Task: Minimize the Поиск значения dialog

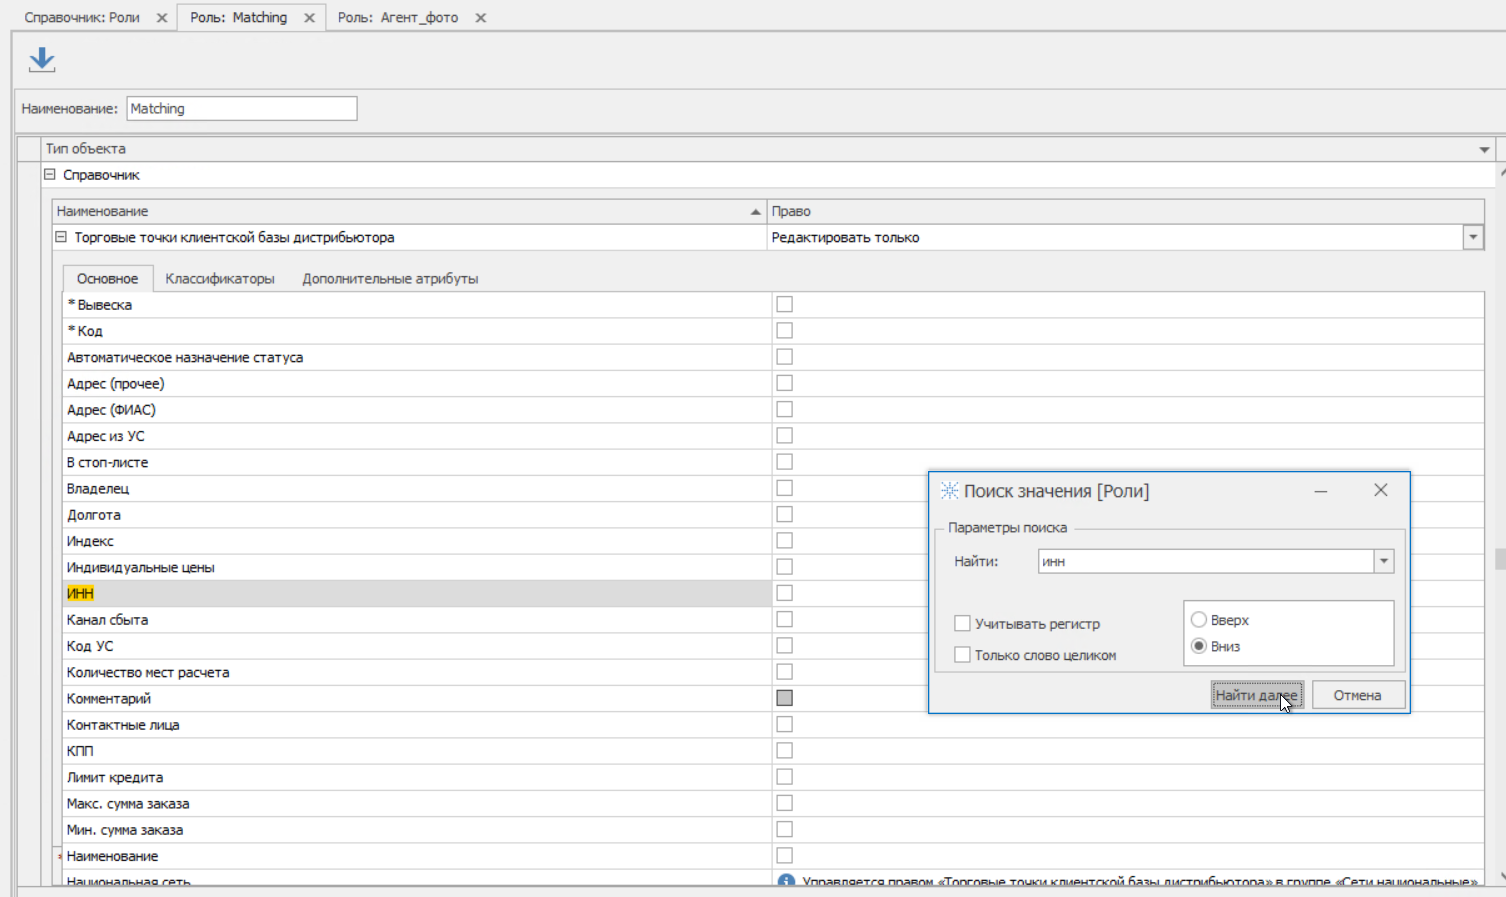Action: (x=1321, y=491)
